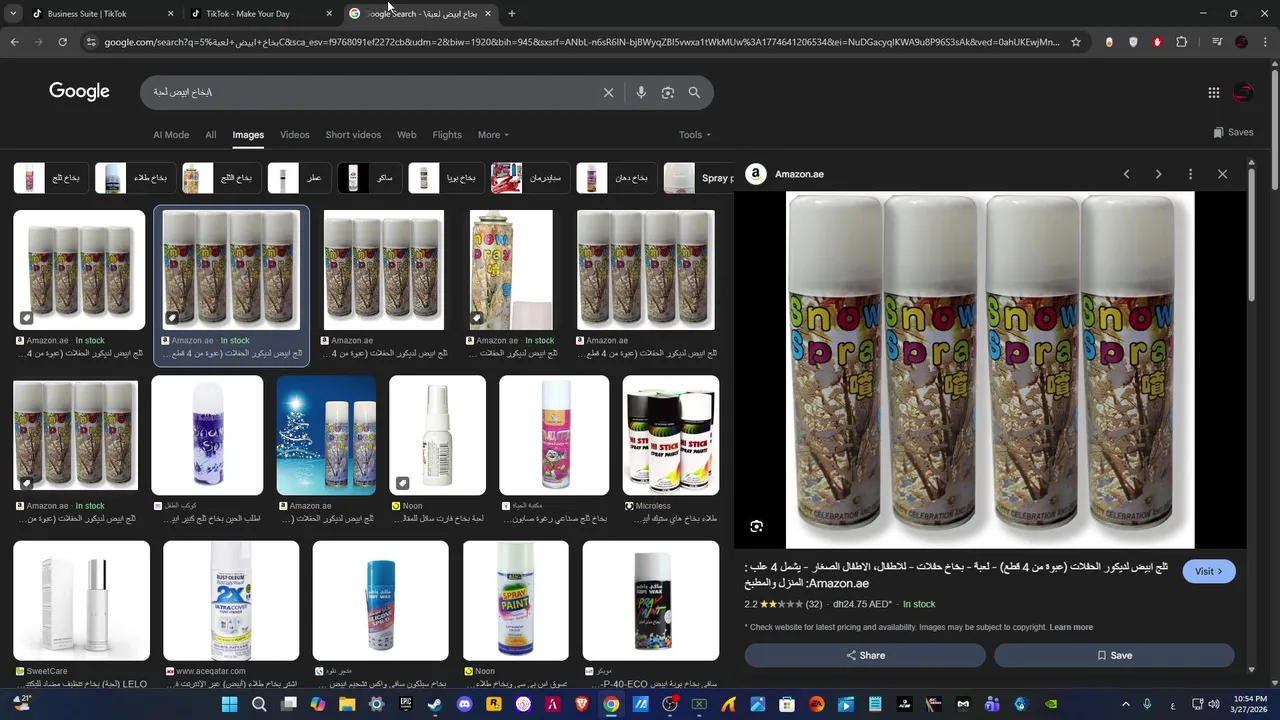Open the new tab plus button

tap(511, 14)
